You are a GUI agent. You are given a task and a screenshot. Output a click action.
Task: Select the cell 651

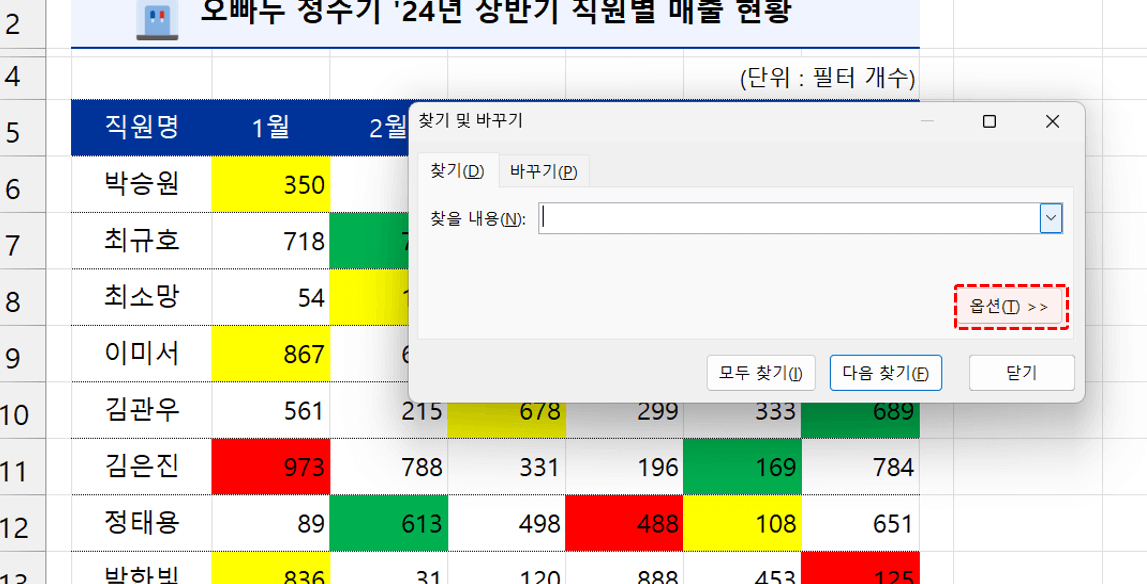click(x=860, y=523)
